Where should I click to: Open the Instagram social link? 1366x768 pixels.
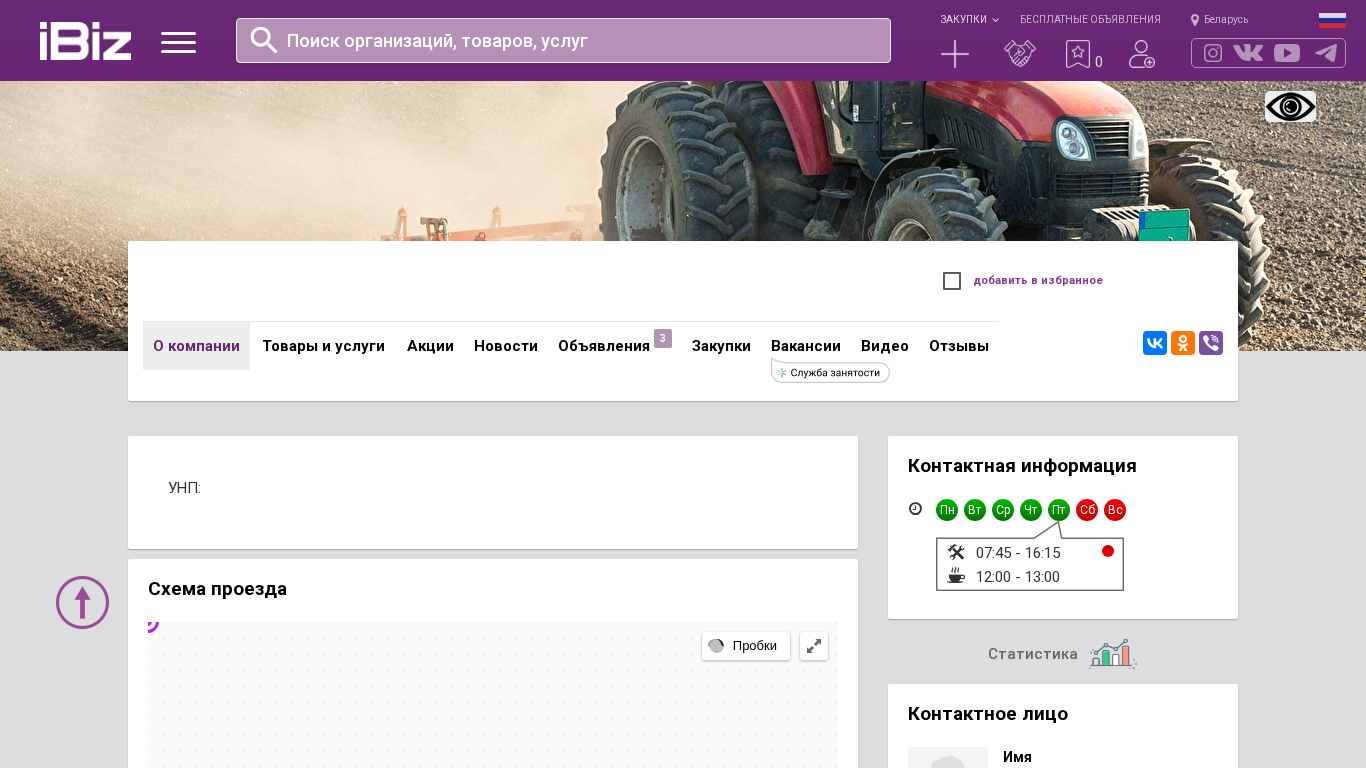pos(1213,53)
